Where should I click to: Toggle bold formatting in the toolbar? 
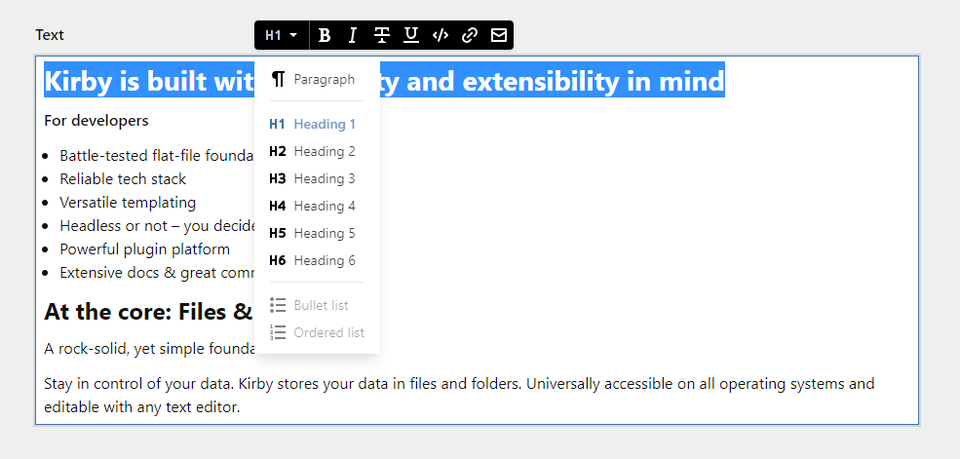[x=324, y=35]
